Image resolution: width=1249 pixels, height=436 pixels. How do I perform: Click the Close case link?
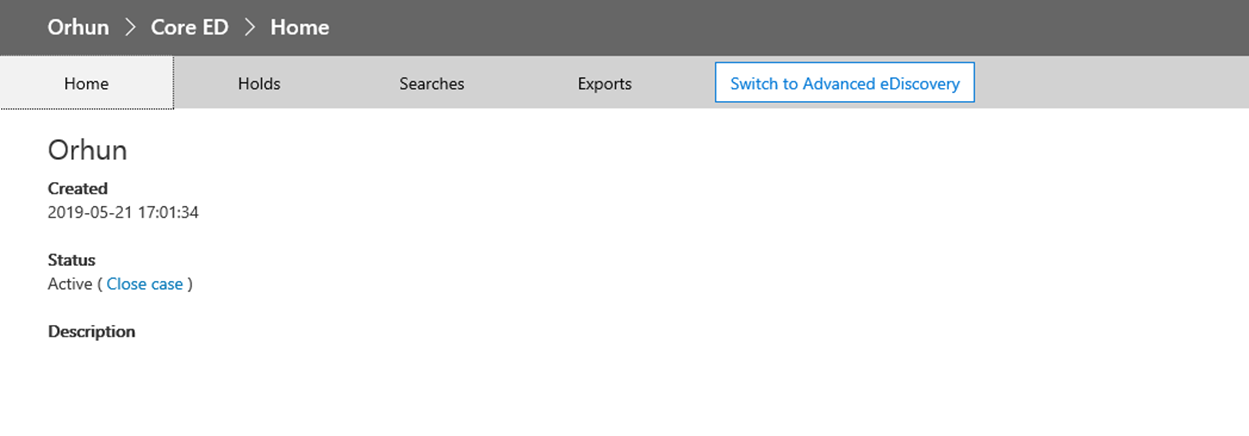pyautogui.click(x=145, y=284)
